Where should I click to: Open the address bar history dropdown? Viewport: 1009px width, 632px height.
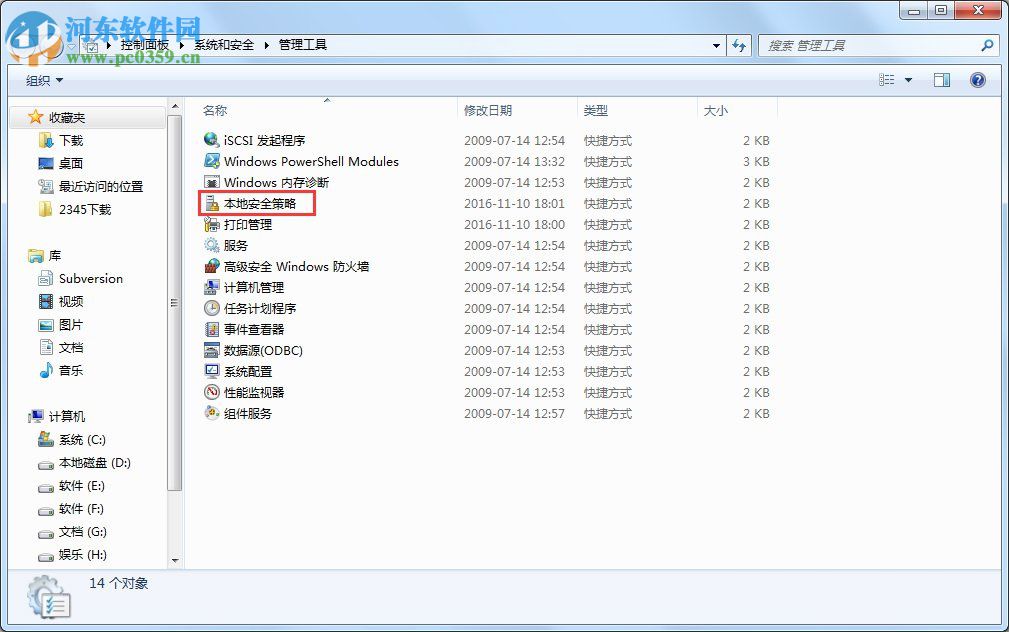[716, 45]
